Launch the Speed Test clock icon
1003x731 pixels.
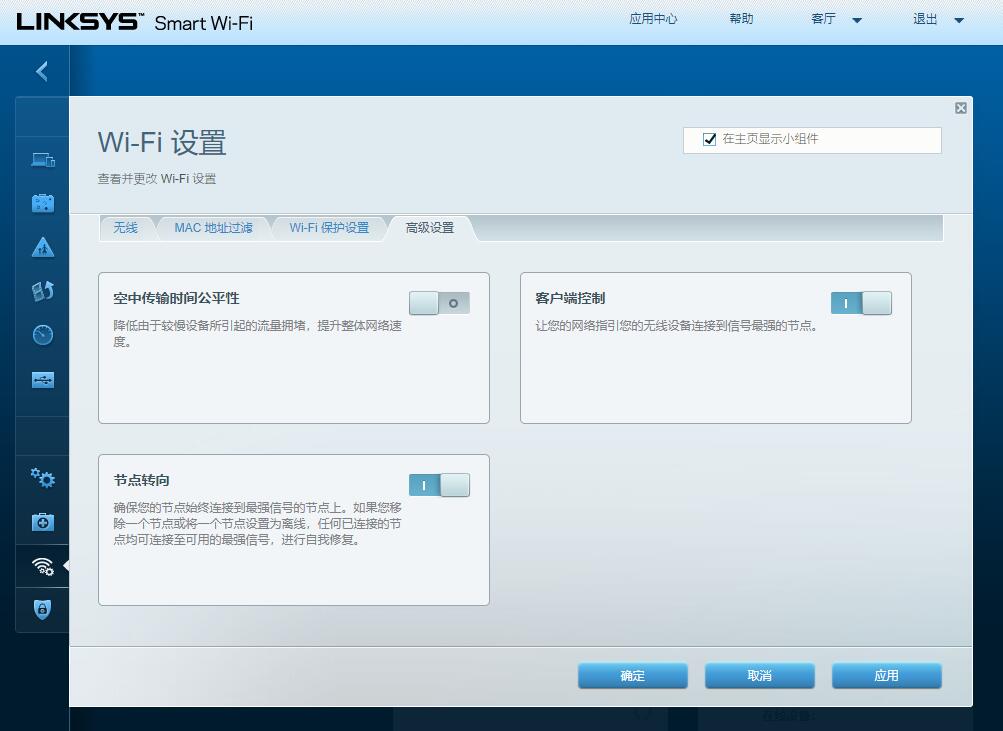[x=41, y=334]
